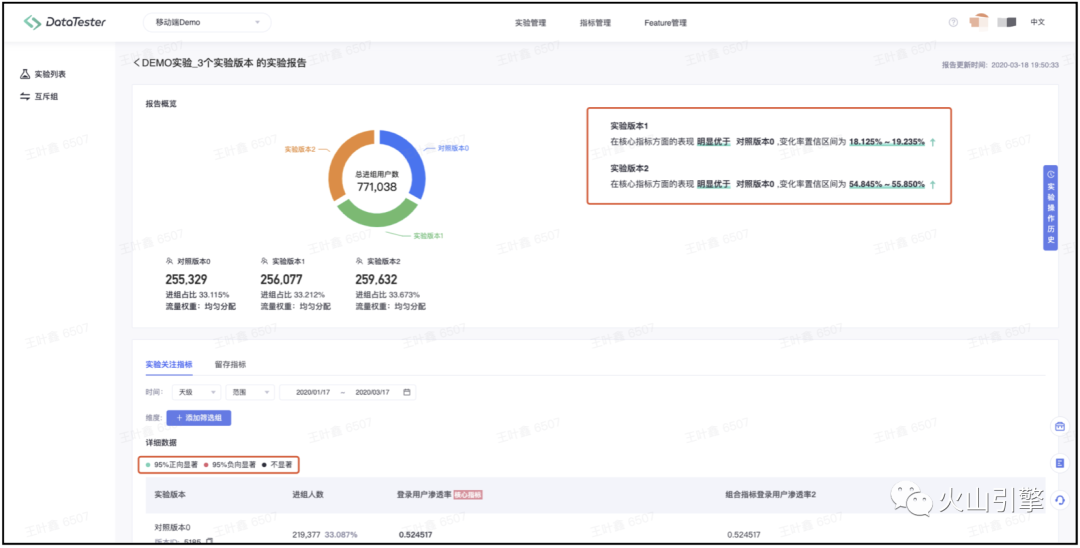Click 明显优于 in the 实验版本2 summary
Screen dimensions: 1080x548
pyautogui.click(x=714, y=185)
